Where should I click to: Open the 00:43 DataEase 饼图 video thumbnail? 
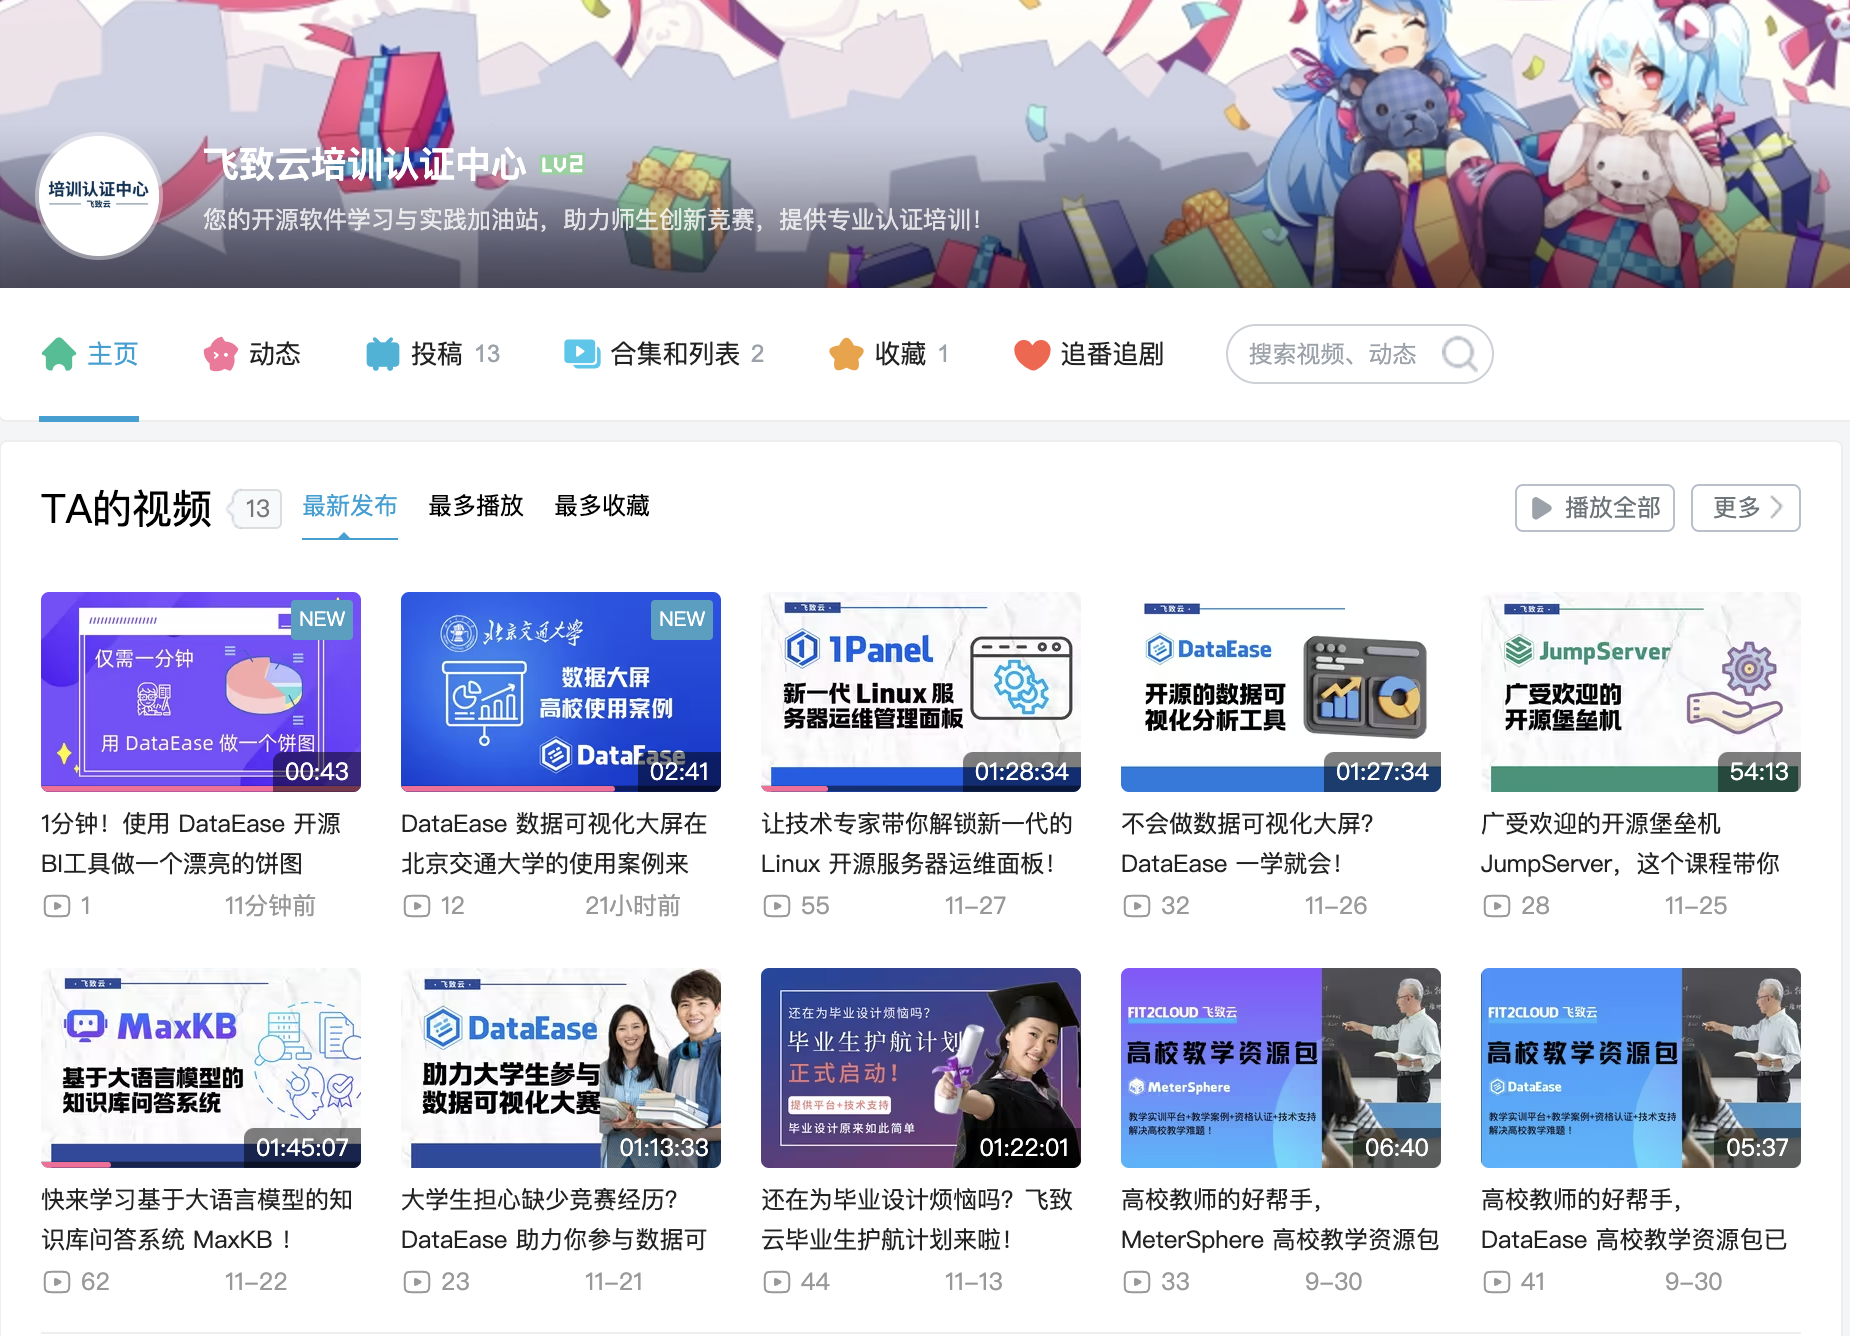click(201, 692)
